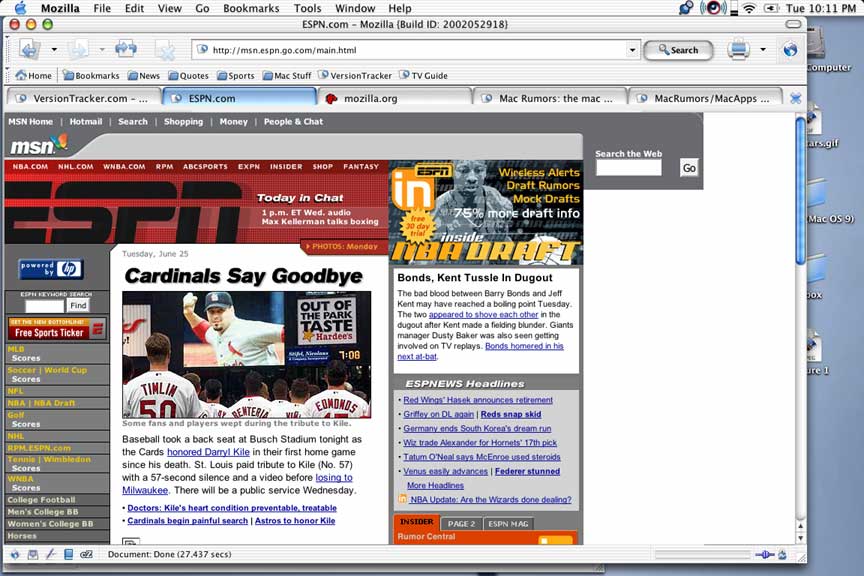Open the VersionTracker bookmark
864x576 pixels.
click(x=355, y=76)
